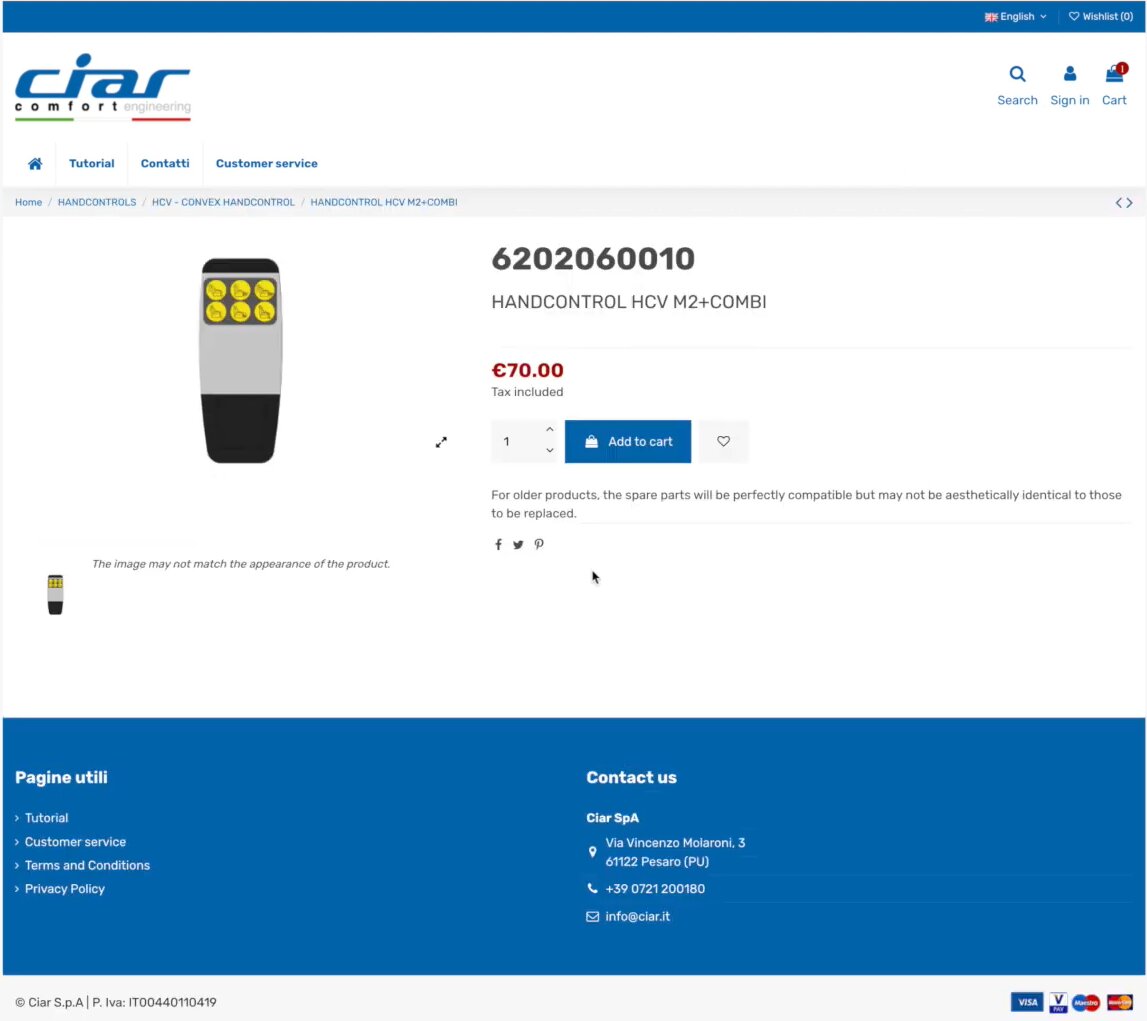Open the Search icon in header
The height and width of the screenshot is (1021, 1147).
click(x=1017, y=75)
